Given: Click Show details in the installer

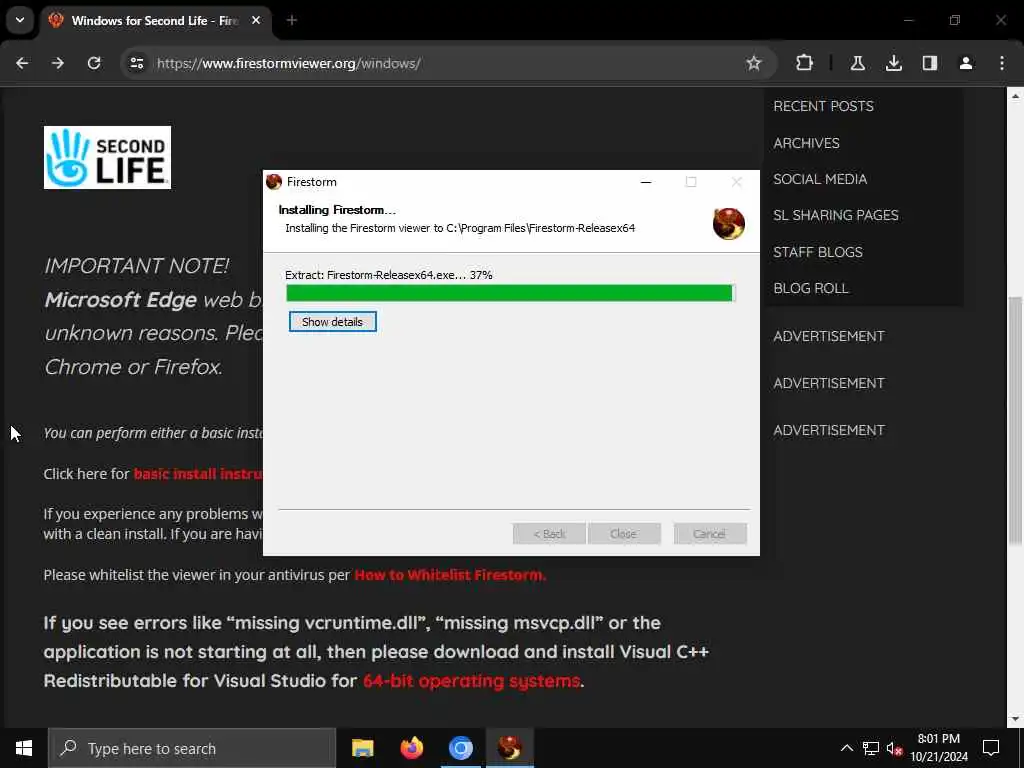Looking at the screenshot, I should click(332, 321).
